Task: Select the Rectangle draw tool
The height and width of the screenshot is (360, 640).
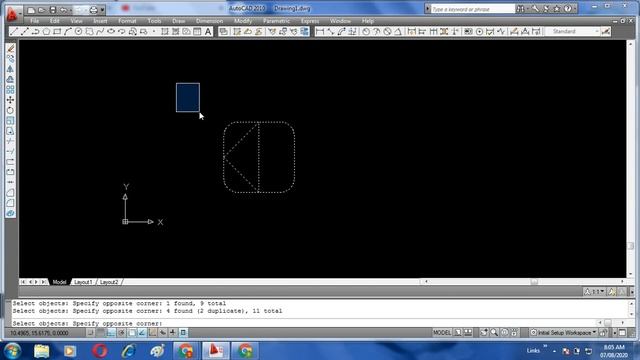Action: pos(57,31)
